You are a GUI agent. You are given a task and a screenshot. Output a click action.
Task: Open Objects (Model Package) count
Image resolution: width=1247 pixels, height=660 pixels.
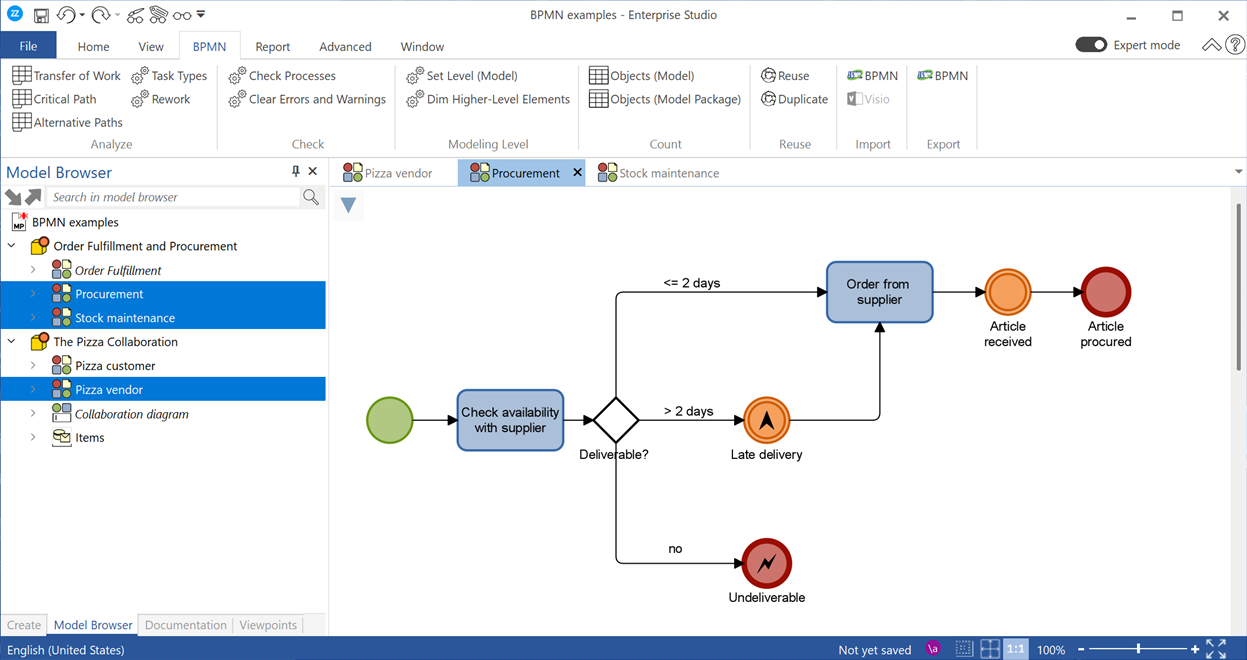tap(665, 99)
